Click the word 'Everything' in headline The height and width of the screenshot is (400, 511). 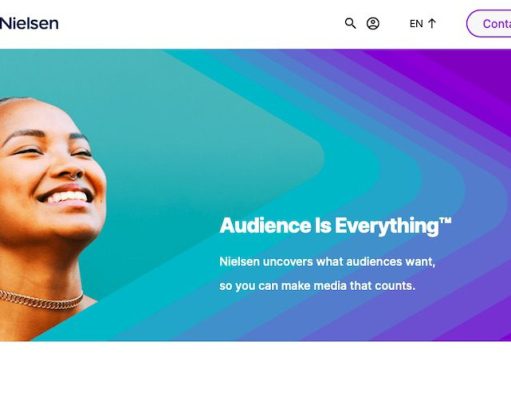pyautogui.click(x=387, y=226)
